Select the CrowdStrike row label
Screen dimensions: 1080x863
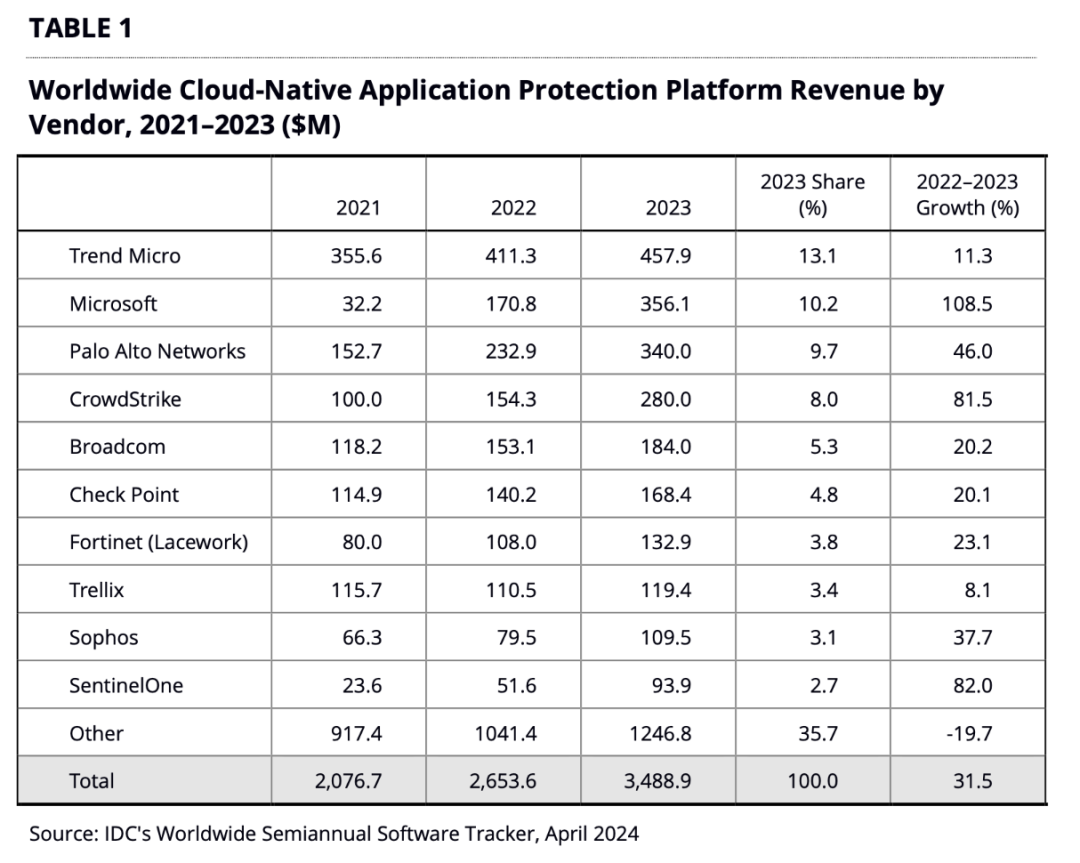[125, 399]
